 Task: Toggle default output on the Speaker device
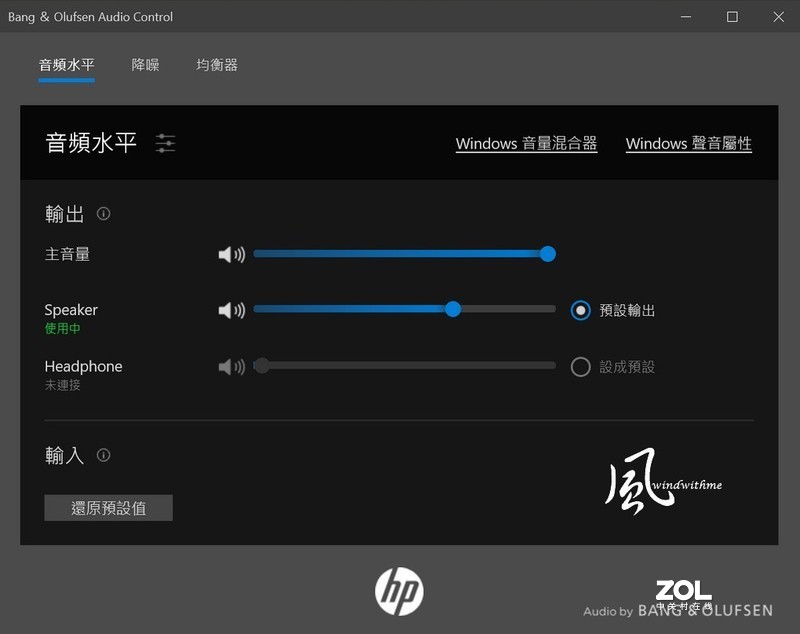click(581, 311)
